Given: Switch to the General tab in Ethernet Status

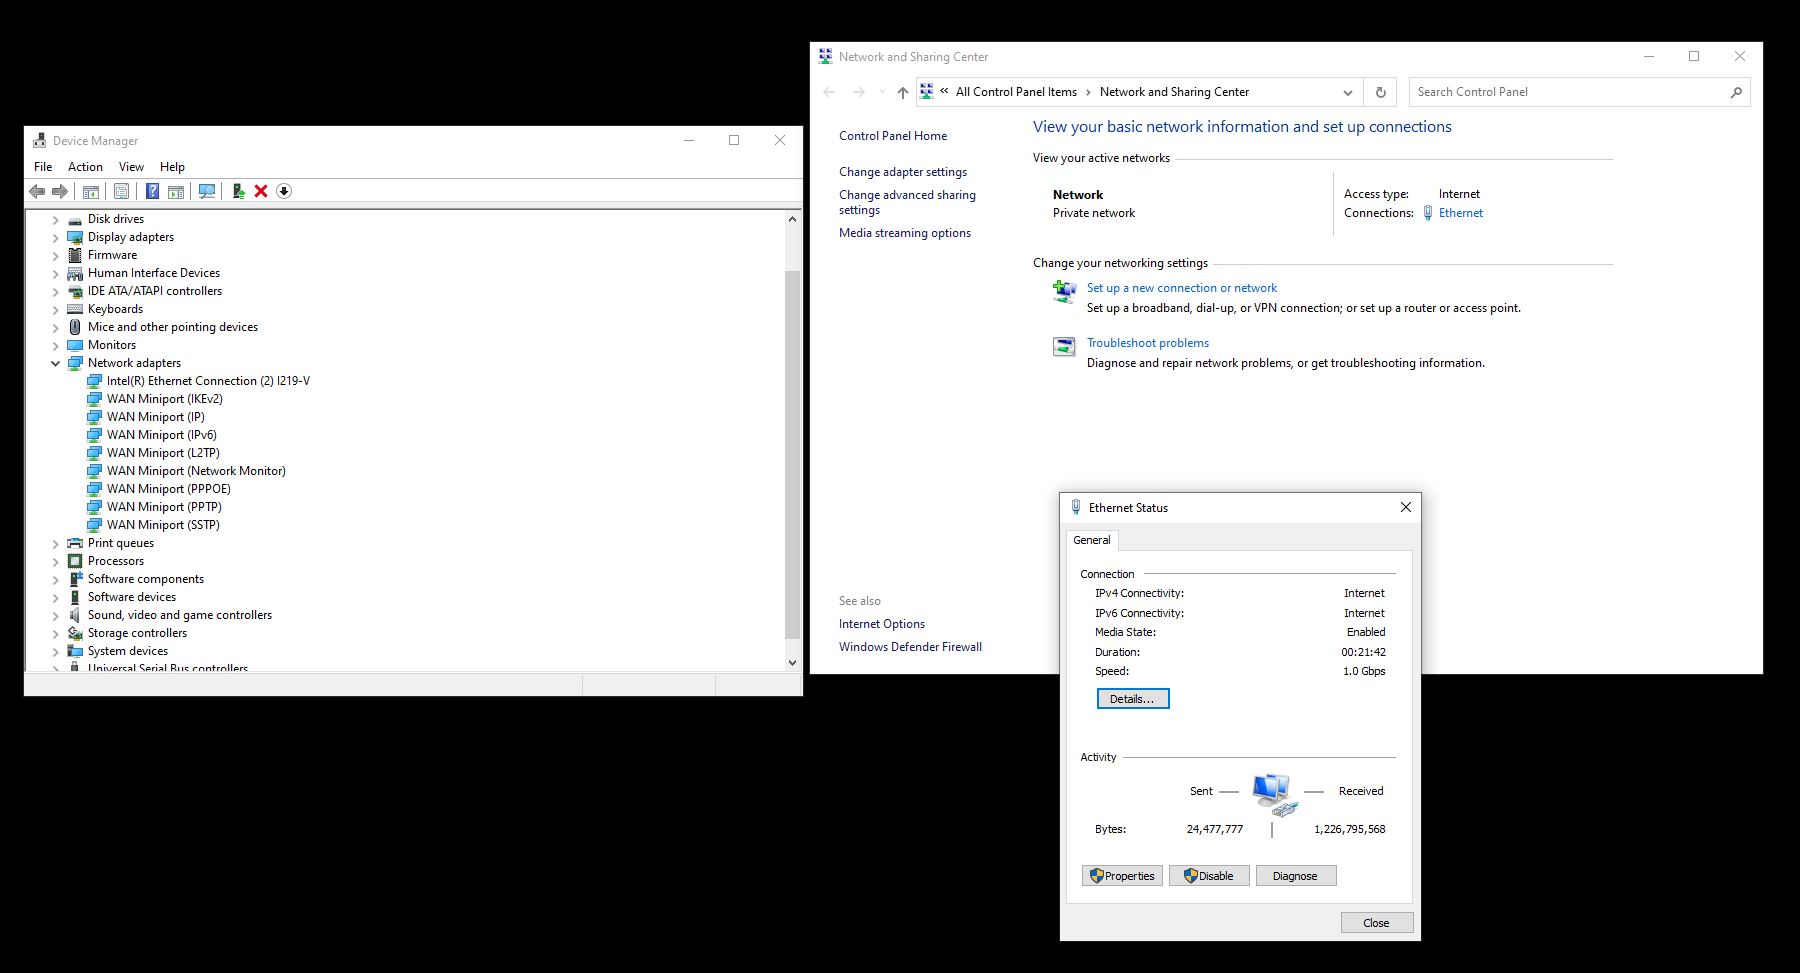Looking at the screenshot, I should point(1091,540).
